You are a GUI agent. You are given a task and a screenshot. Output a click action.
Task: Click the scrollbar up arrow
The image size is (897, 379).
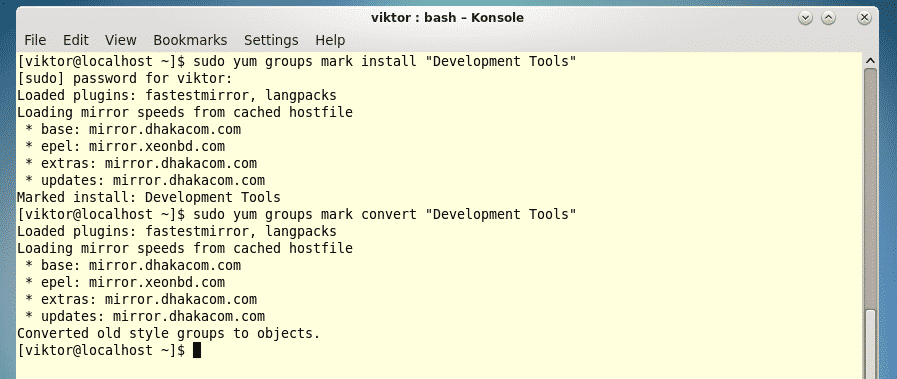coord(870,61)
